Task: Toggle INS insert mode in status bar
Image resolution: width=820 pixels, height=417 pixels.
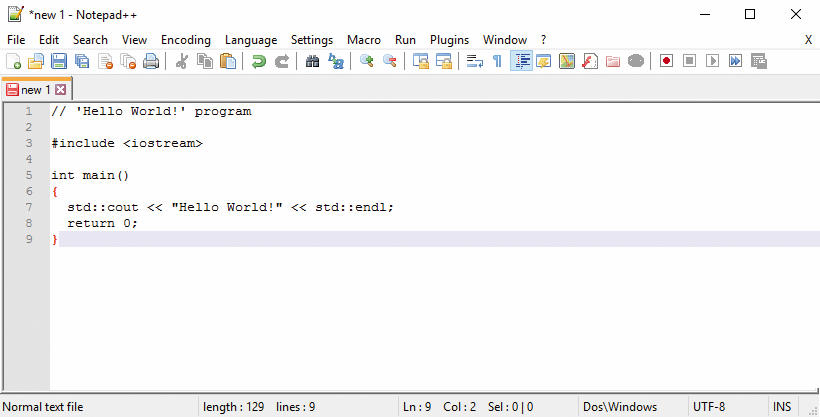Action: coord(782,407)
